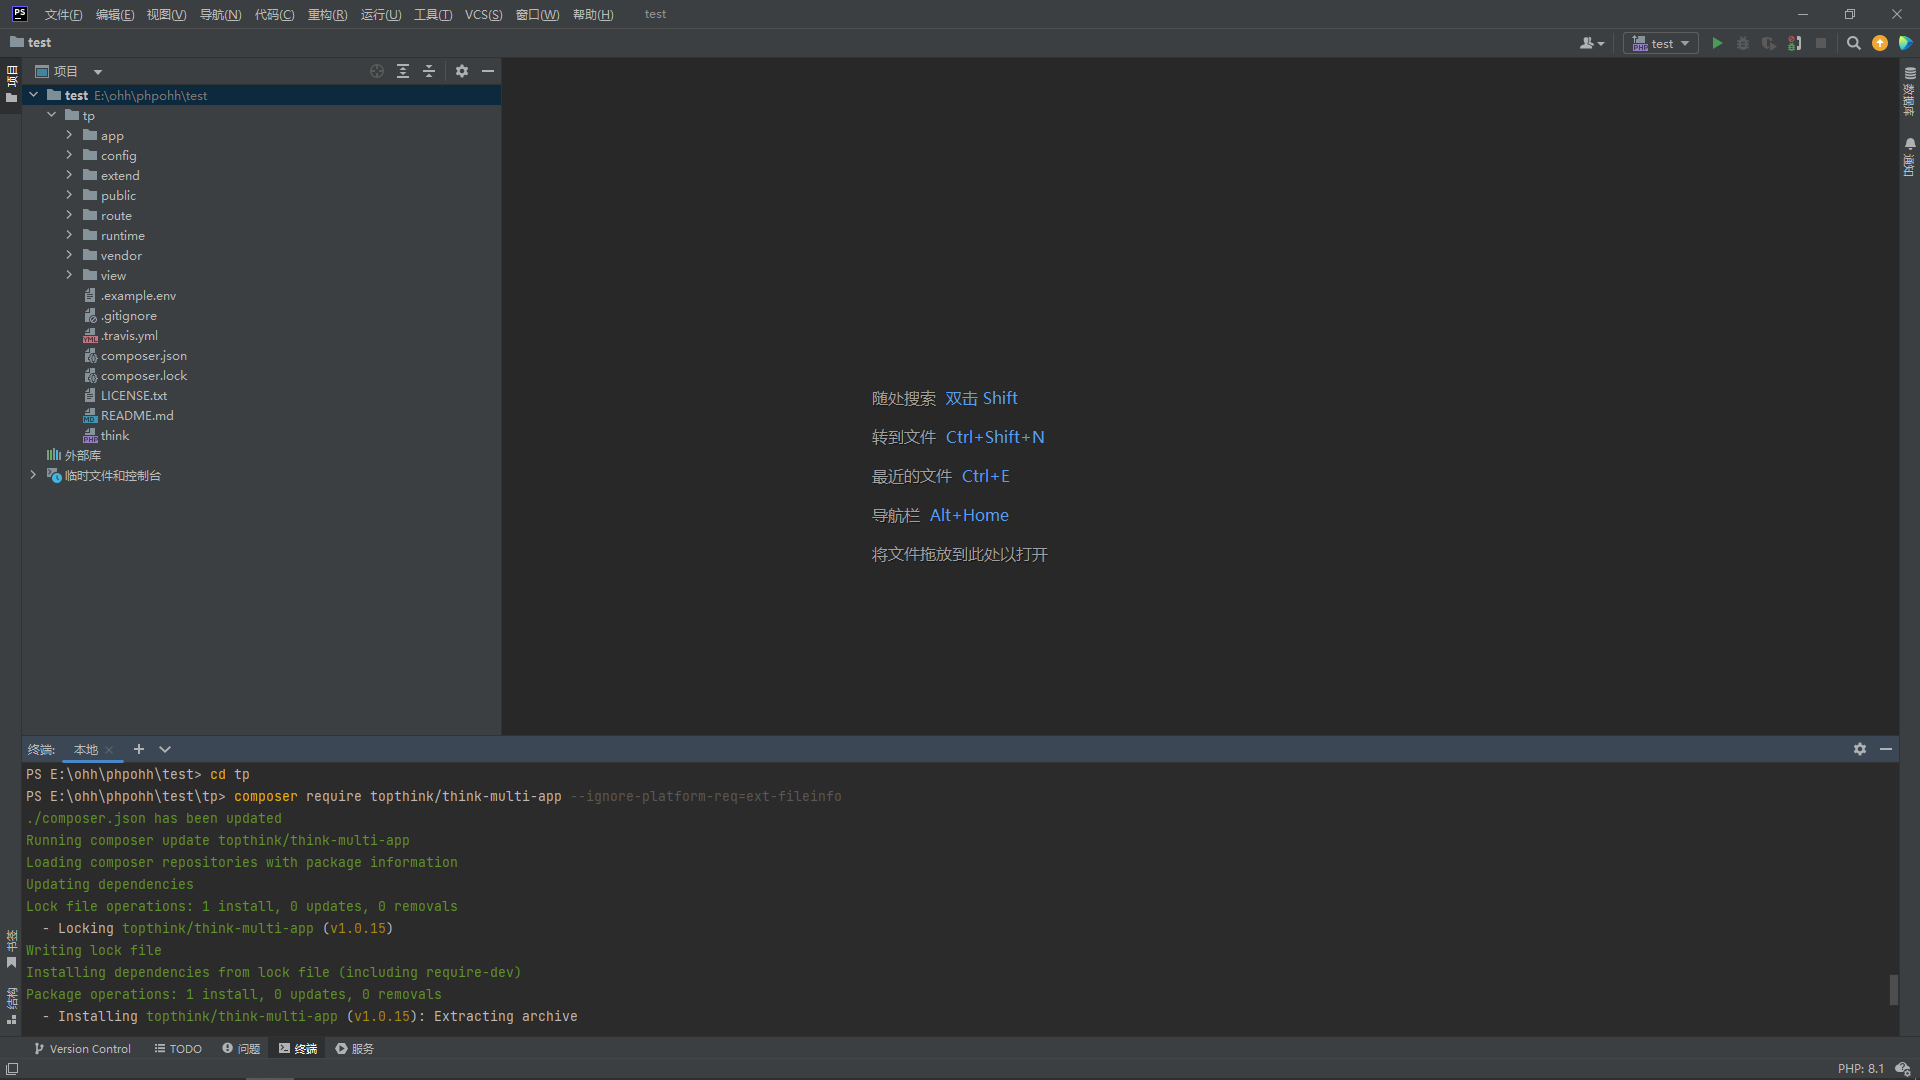Collapse the tp folder
This screenshot has height=1080, width=1920.
[51, 115]
